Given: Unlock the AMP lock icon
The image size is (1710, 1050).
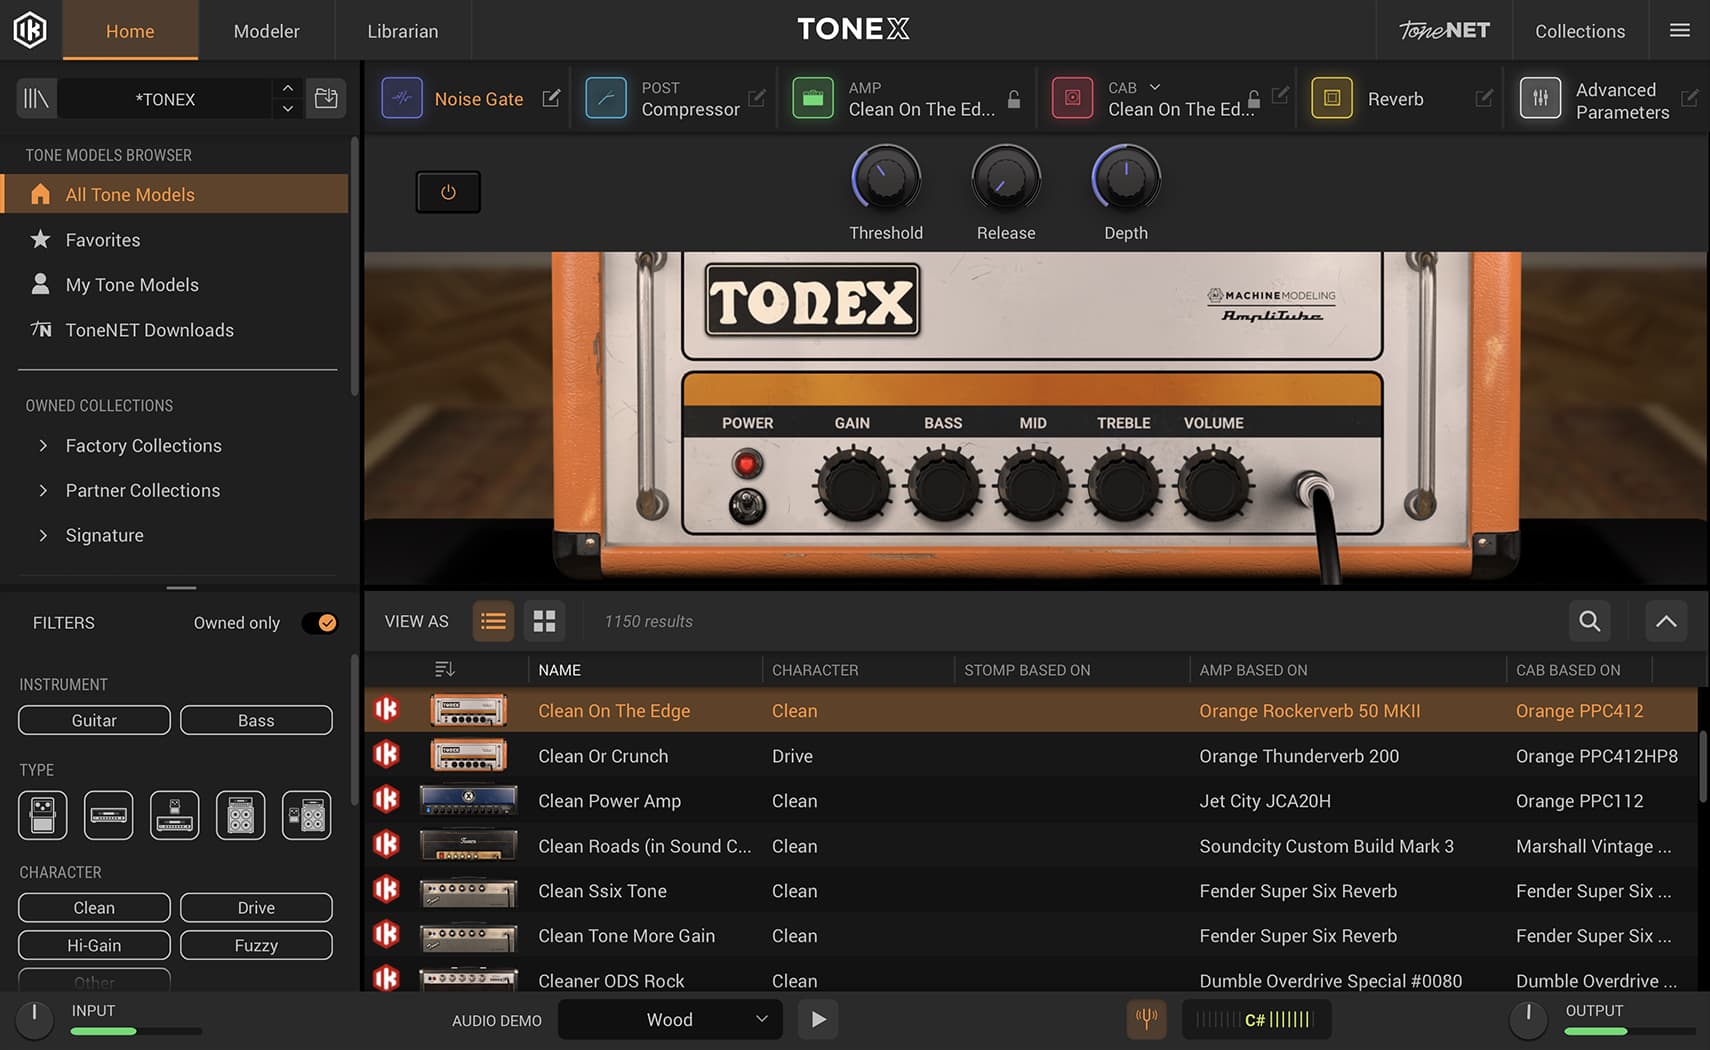Looking at the screenshot, I should (x=1014, y=99).
